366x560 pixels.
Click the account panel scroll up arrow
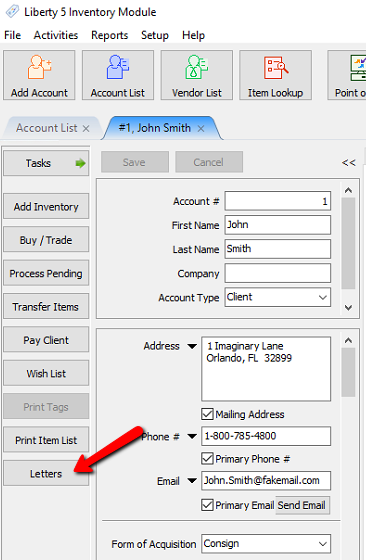349,190
